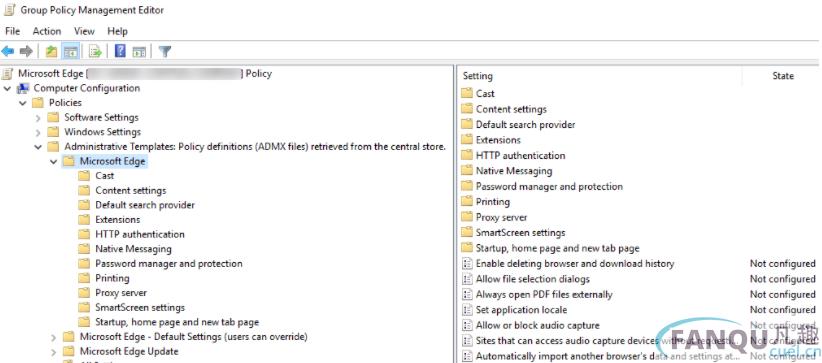
Task: Open Cast folder in settings list
Action: point(485,94)
